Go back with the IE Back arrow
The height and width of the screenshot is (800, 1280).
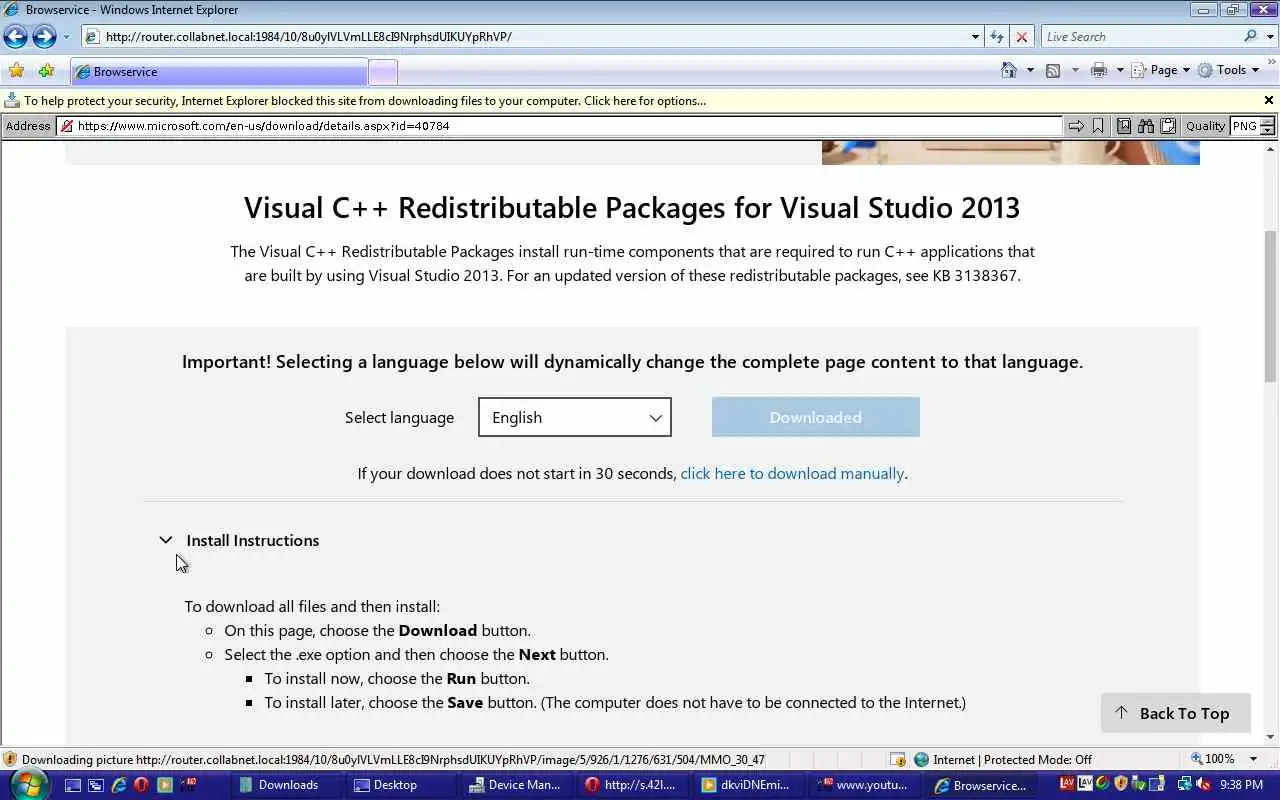point(15,37)
